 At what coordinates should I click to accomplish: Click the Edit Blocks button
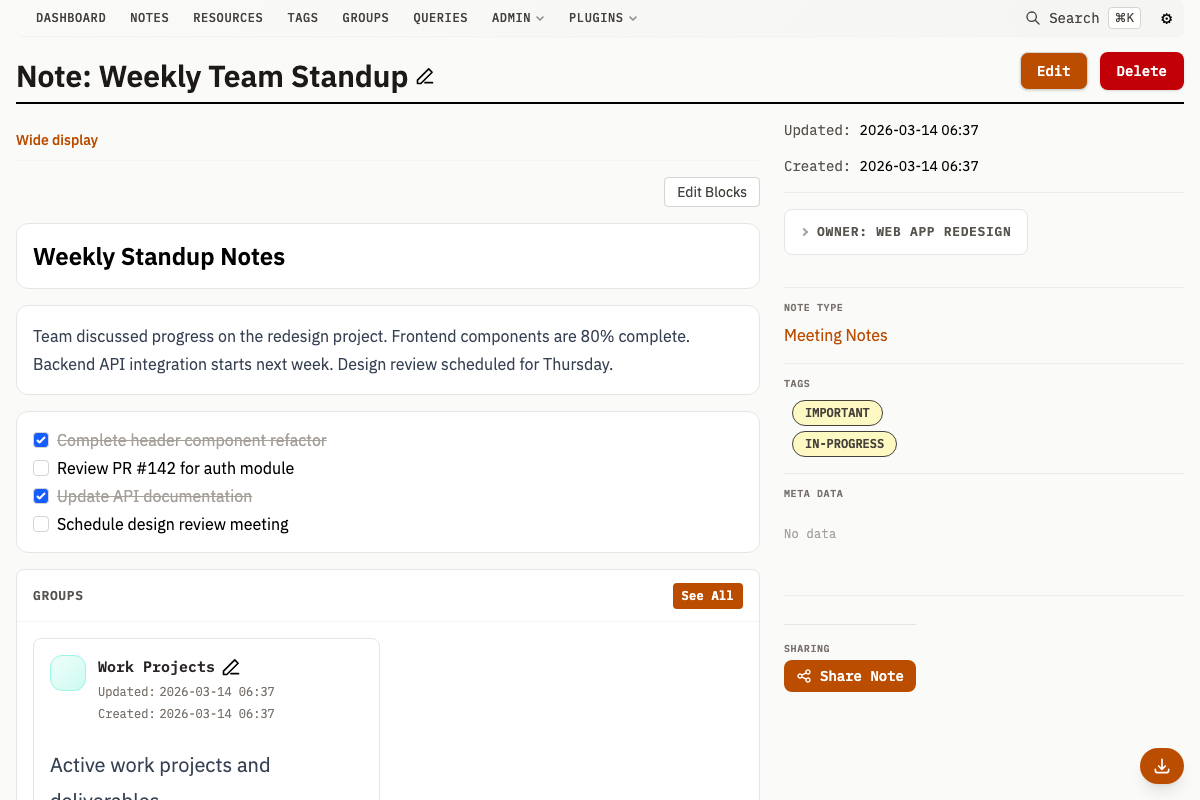click(711, 192)
